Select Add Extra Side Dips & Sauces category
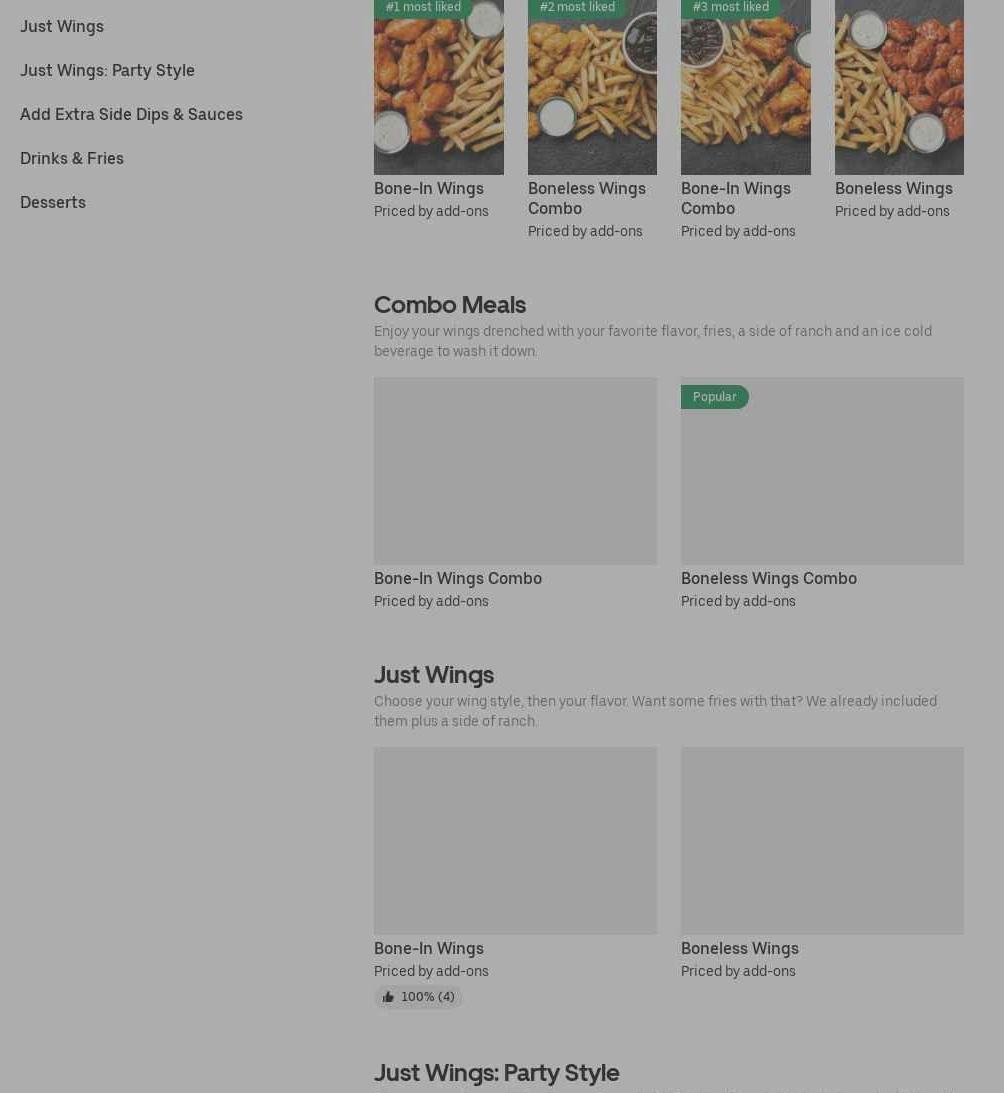Image resolution: width=1004 pixels, height=1093 pixels. [x=131, y=114]
